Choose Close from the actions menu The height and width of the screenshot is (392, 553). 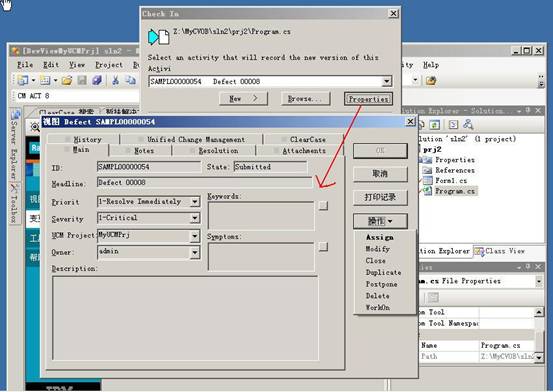point(375,261)
